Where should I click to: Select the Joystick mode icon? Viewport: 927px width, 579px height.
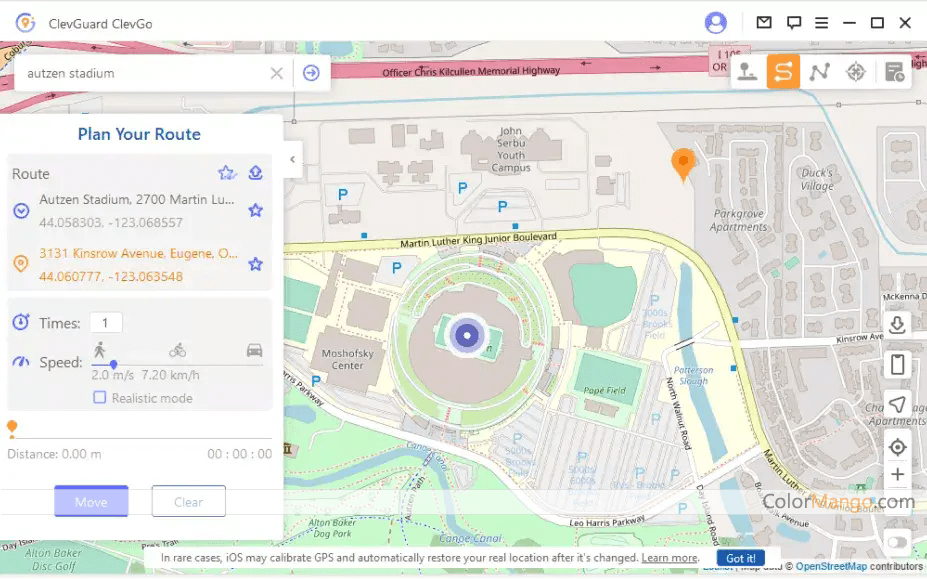tap(747, 72)
